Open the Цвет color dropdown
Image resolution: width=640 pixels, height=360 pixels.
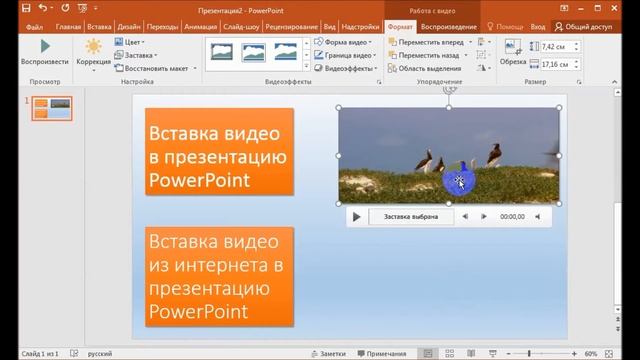pos(129,42)
